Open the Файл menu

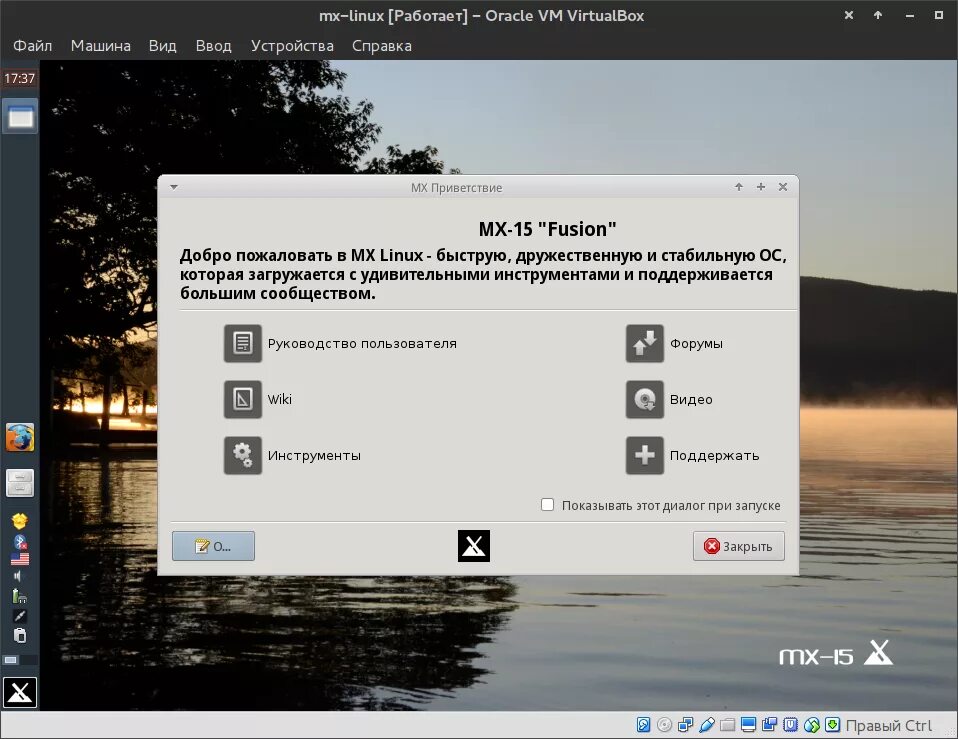point(32,46)
